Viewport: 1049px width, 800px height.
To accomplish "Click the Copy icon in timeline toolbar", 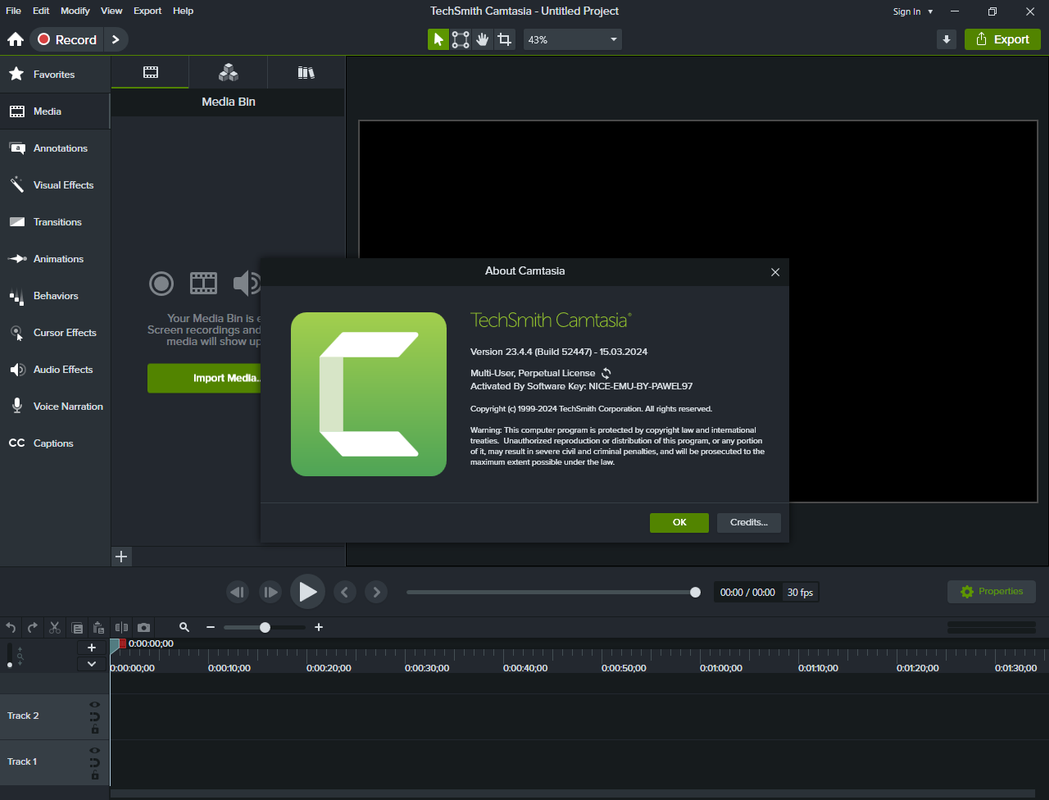I will [x=77, y=627].
